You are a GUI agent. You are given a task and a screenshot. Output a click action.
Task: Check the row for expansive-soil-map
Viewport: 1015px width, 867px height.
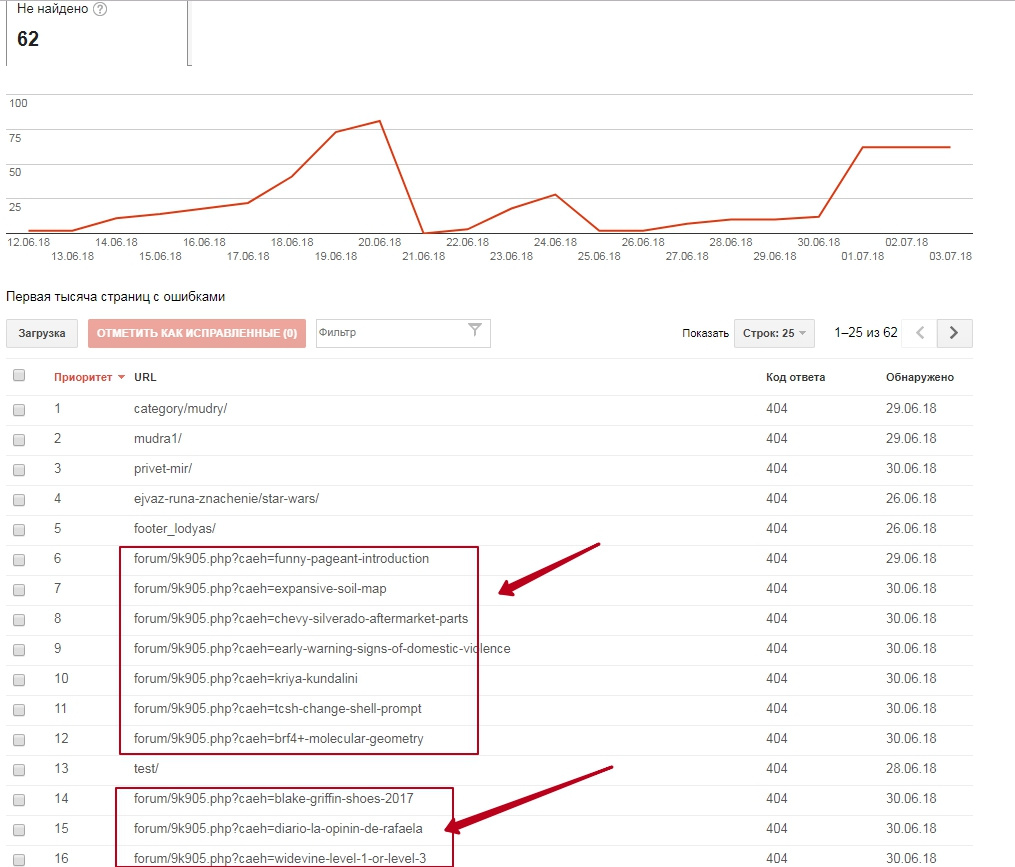[19, 589]
